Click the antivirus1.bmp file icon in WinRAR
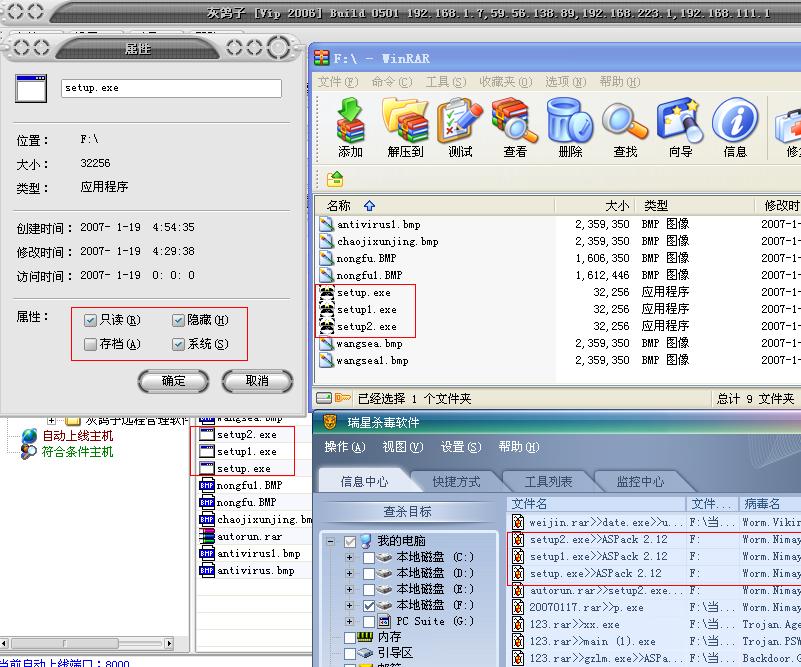Viewport: 801px width, 667px height. (x=326, y=224)
